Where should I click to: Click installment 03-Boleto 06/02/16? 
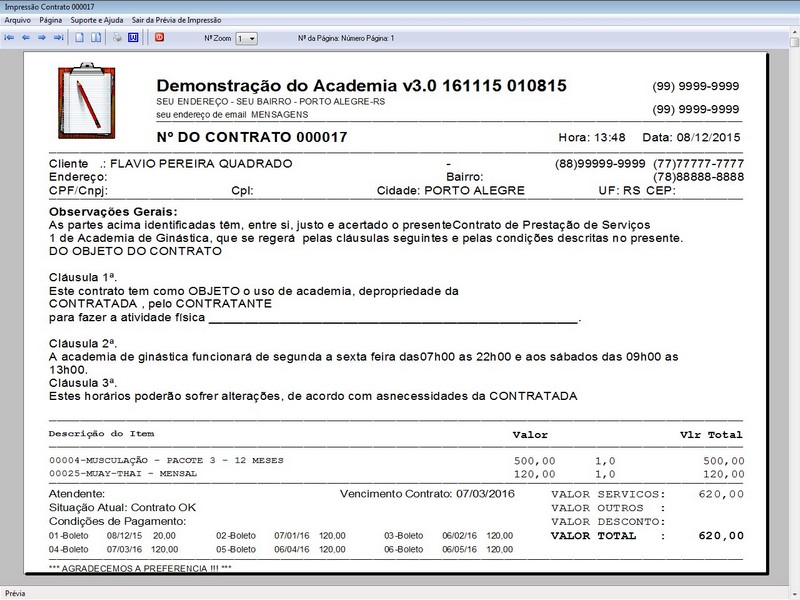point(449,536)
